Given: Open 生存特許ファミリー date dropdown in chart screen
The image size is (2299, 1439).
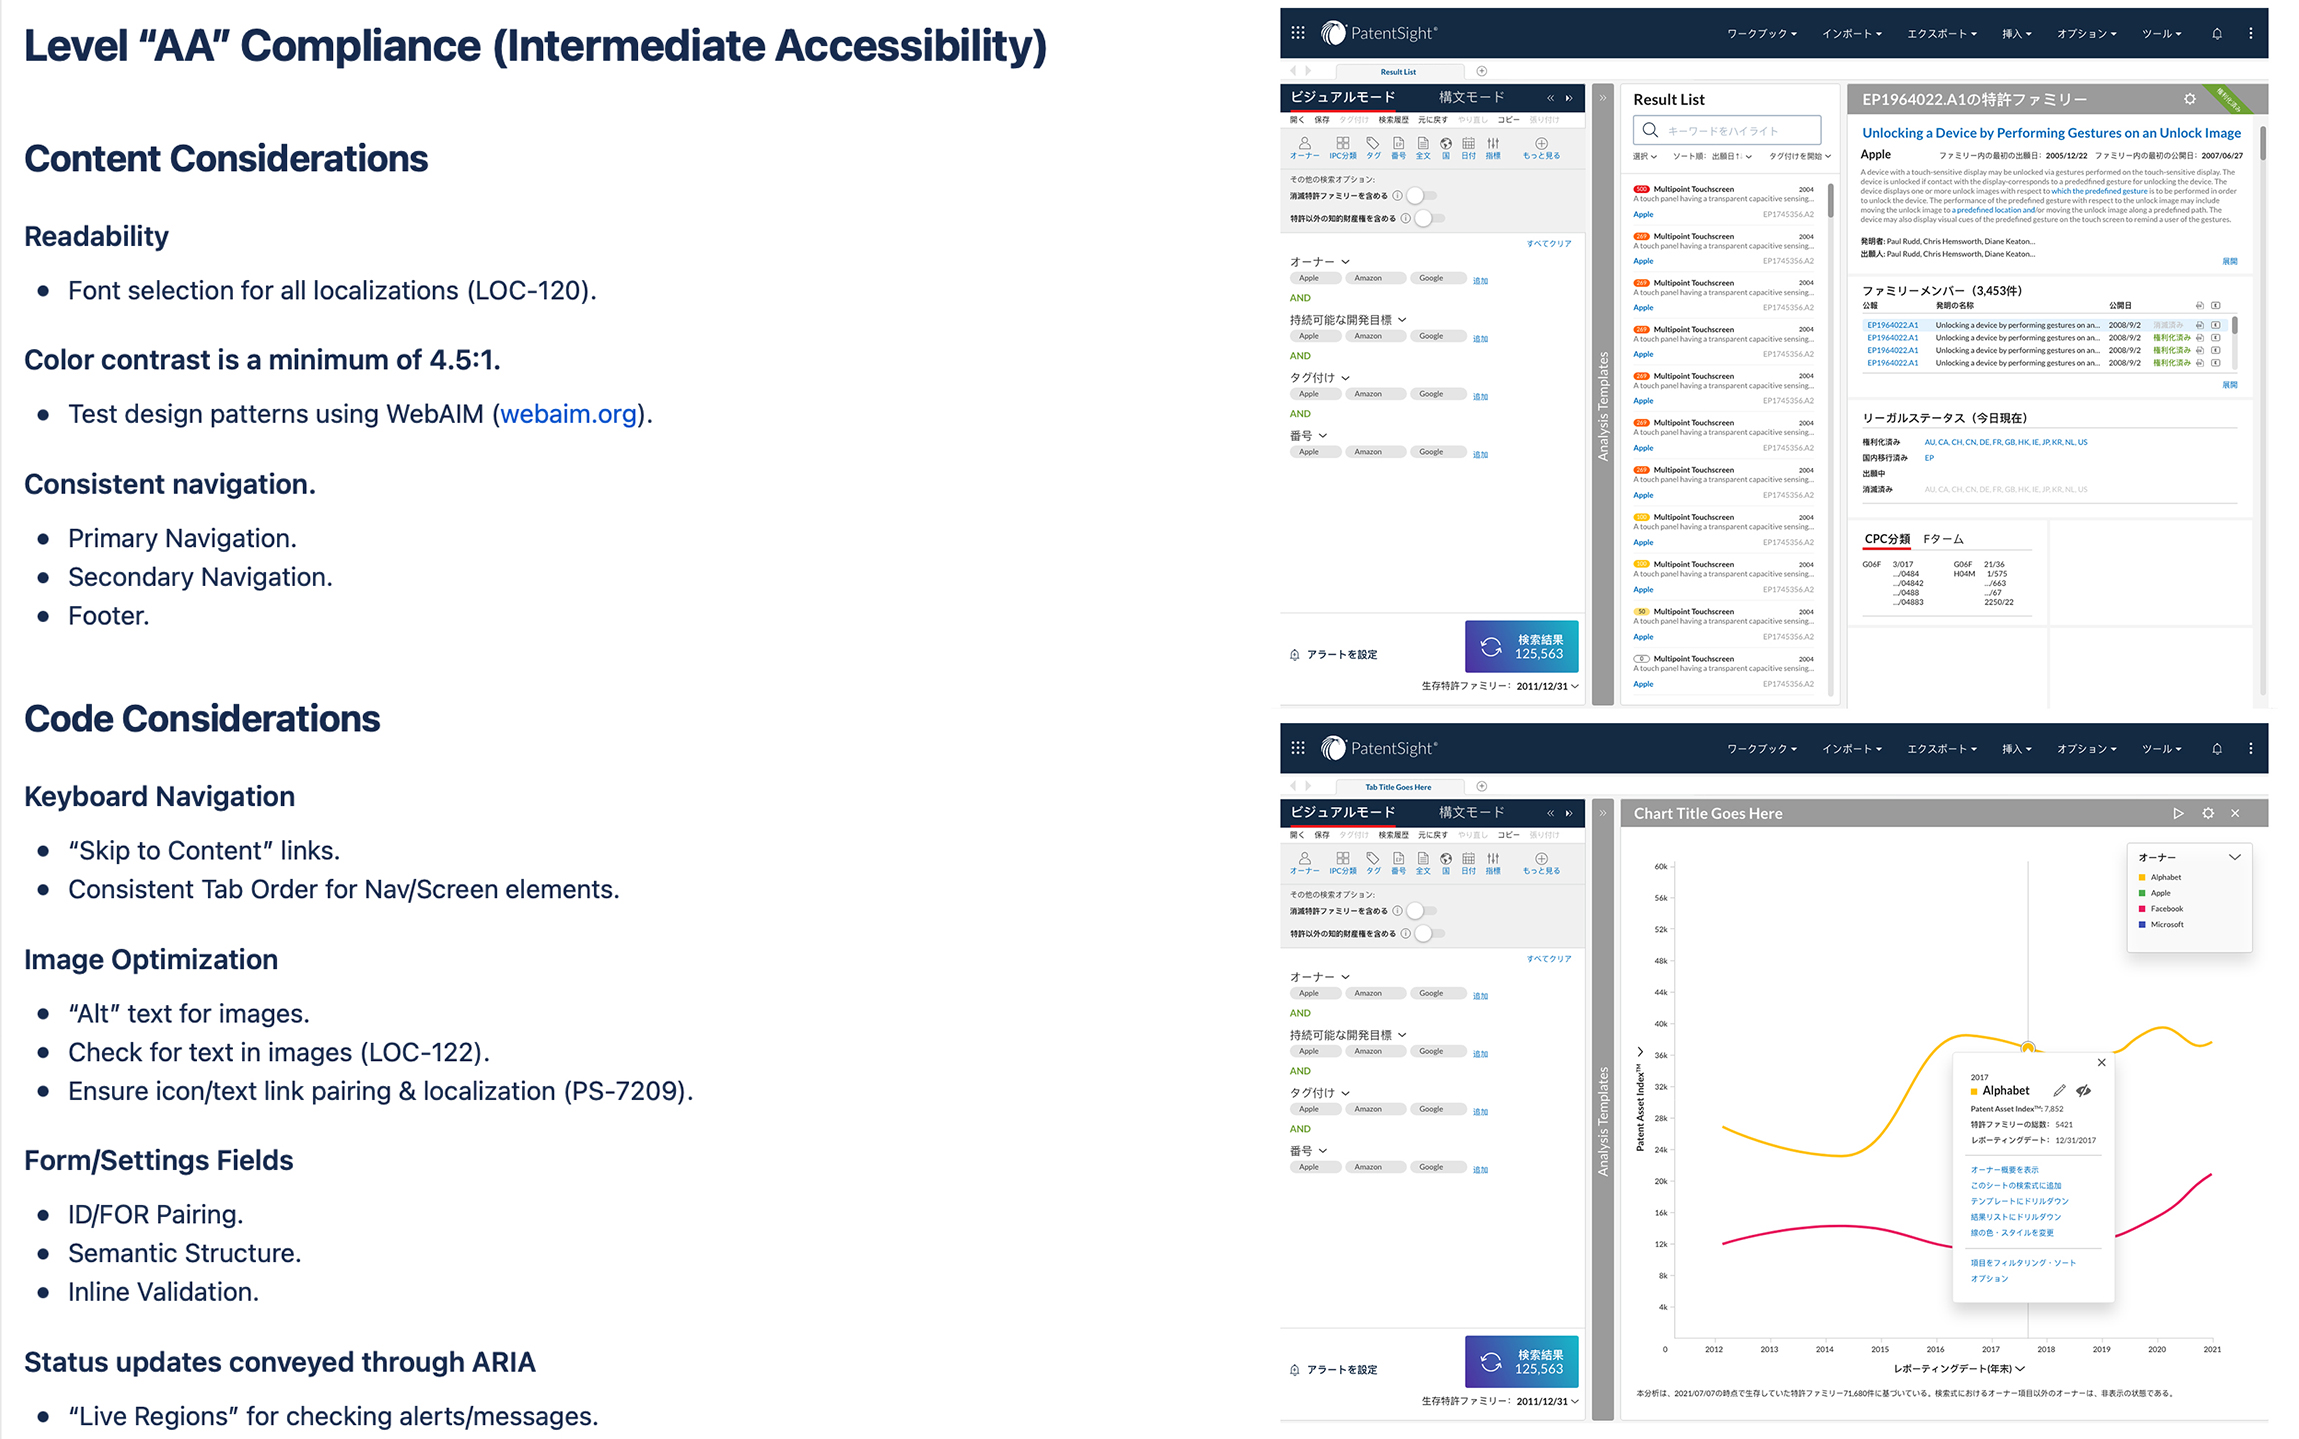Looking at the screenshot, I should (x=1500, y=1401).
